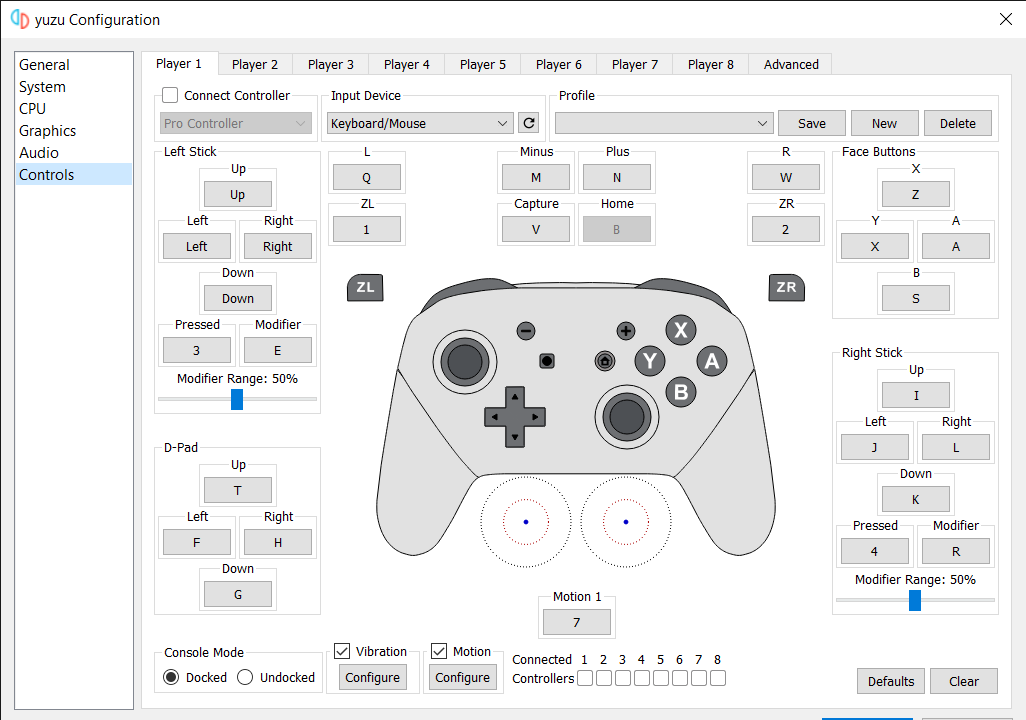This screenshot has height=720, width=1026.
Task: Click the A button on the controller image
Action: pos(712,361)
